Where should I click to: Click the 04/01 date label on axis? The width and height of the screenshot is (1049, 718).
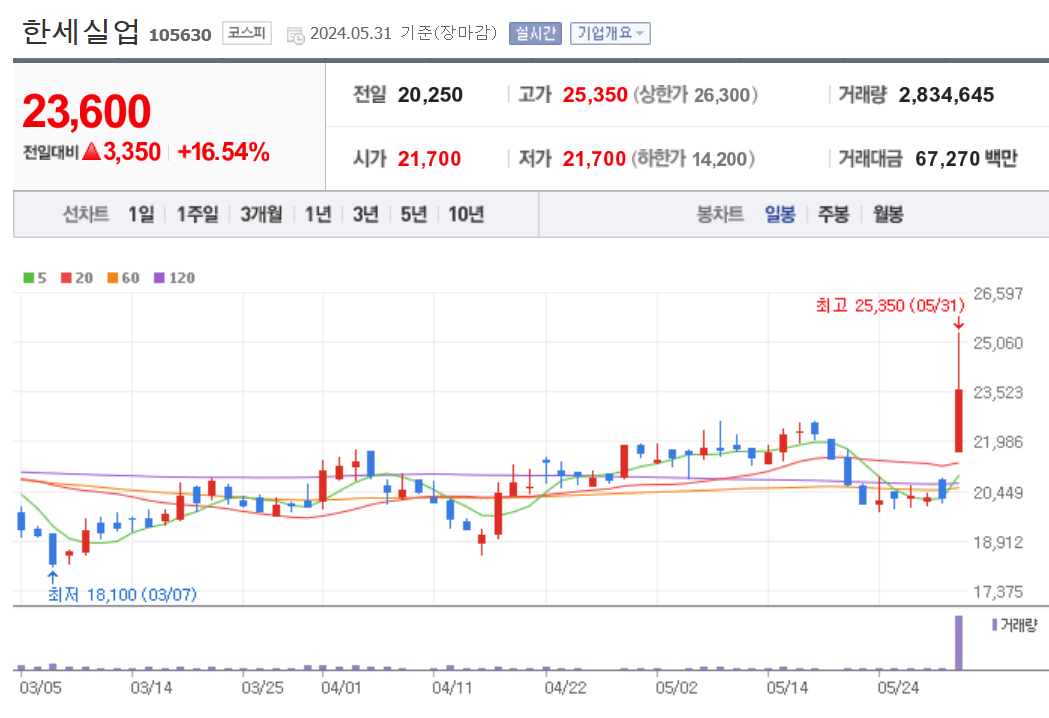(341, 688)
